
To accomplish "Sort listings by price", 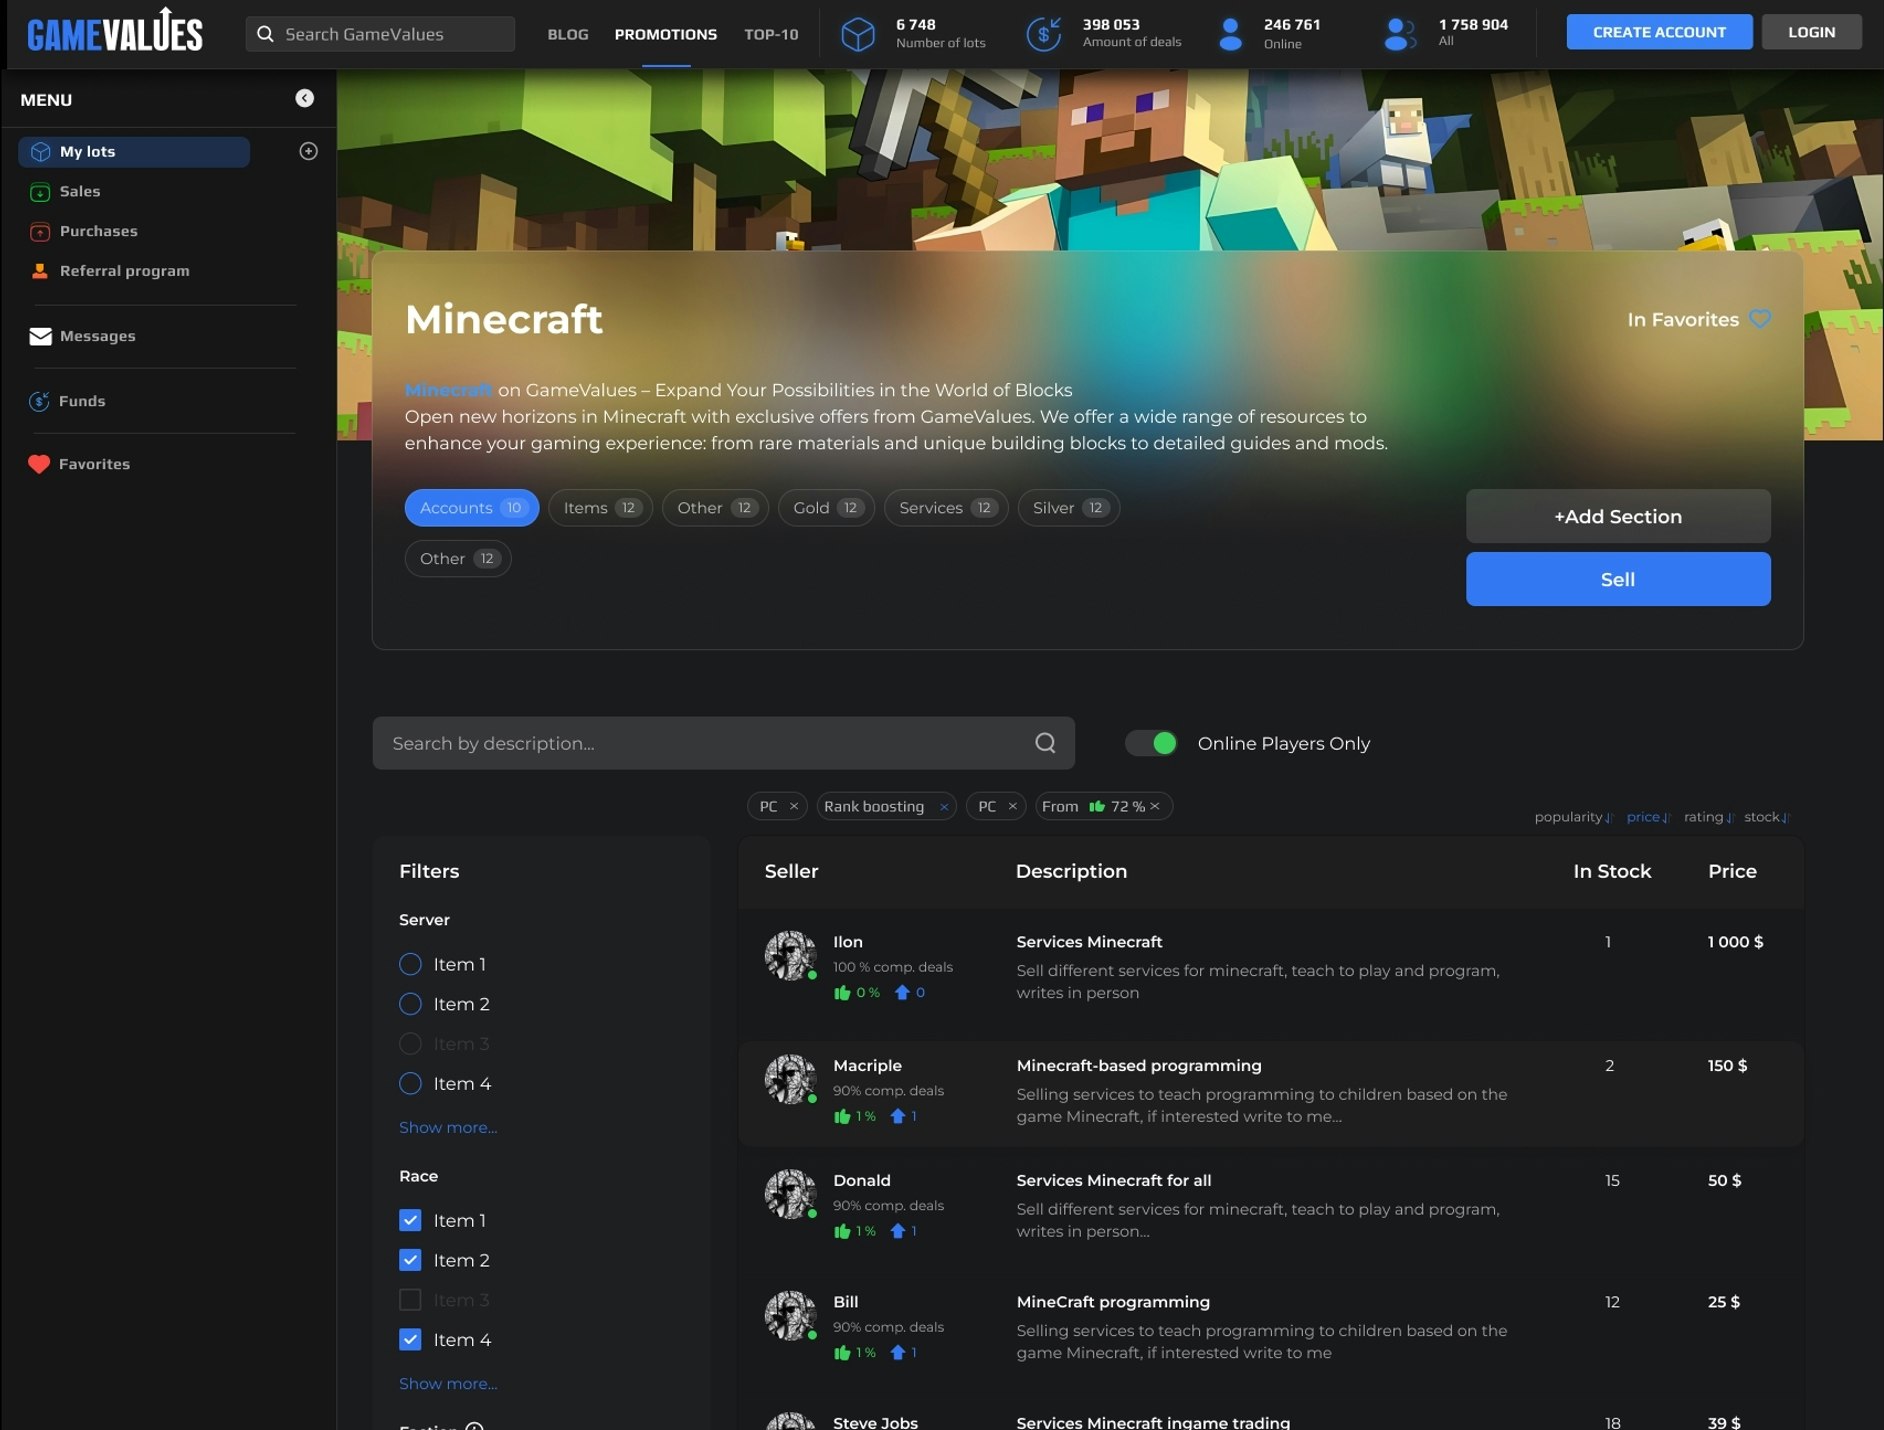I will [1648, 817].
